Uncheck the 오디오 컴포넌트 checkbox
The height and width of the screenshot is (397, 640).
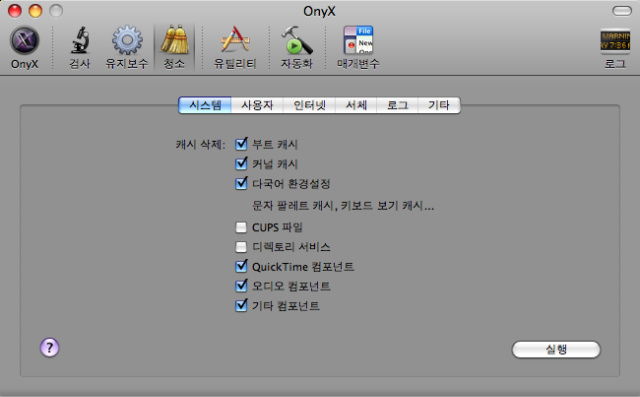[241, 286]
